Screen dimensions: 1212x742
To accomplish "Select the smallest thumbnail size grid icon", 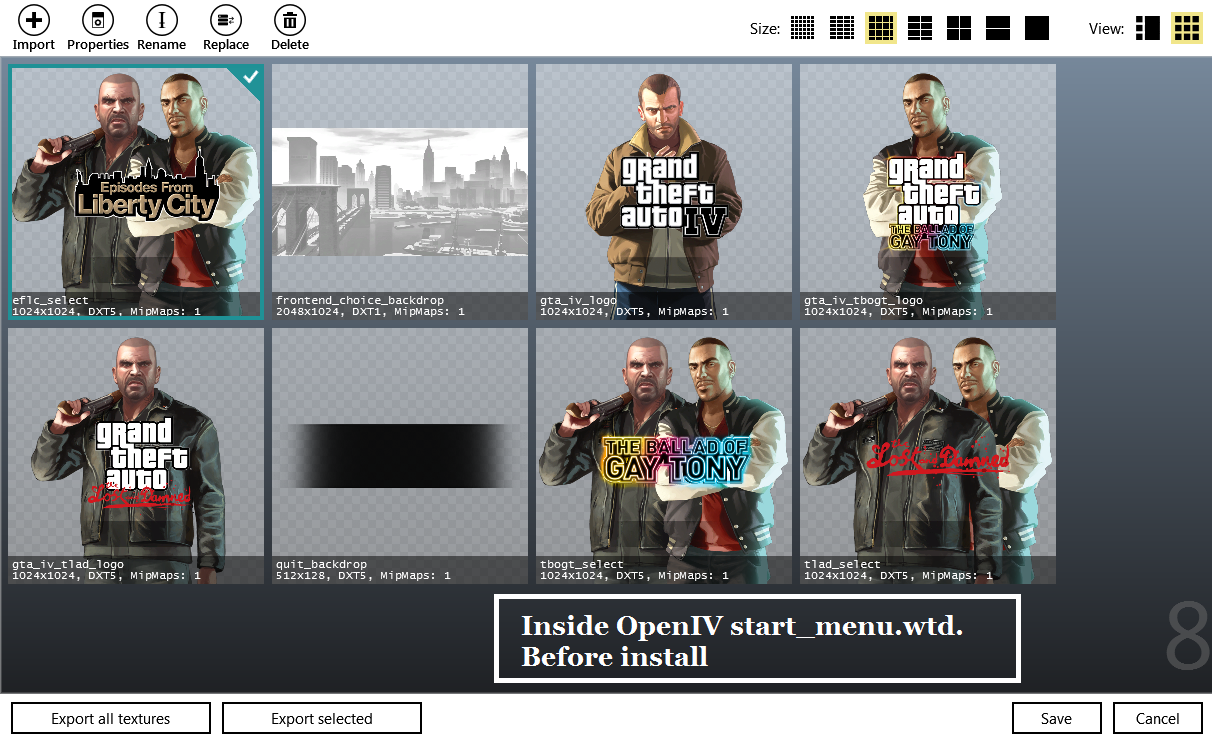I will pos(802,28).
